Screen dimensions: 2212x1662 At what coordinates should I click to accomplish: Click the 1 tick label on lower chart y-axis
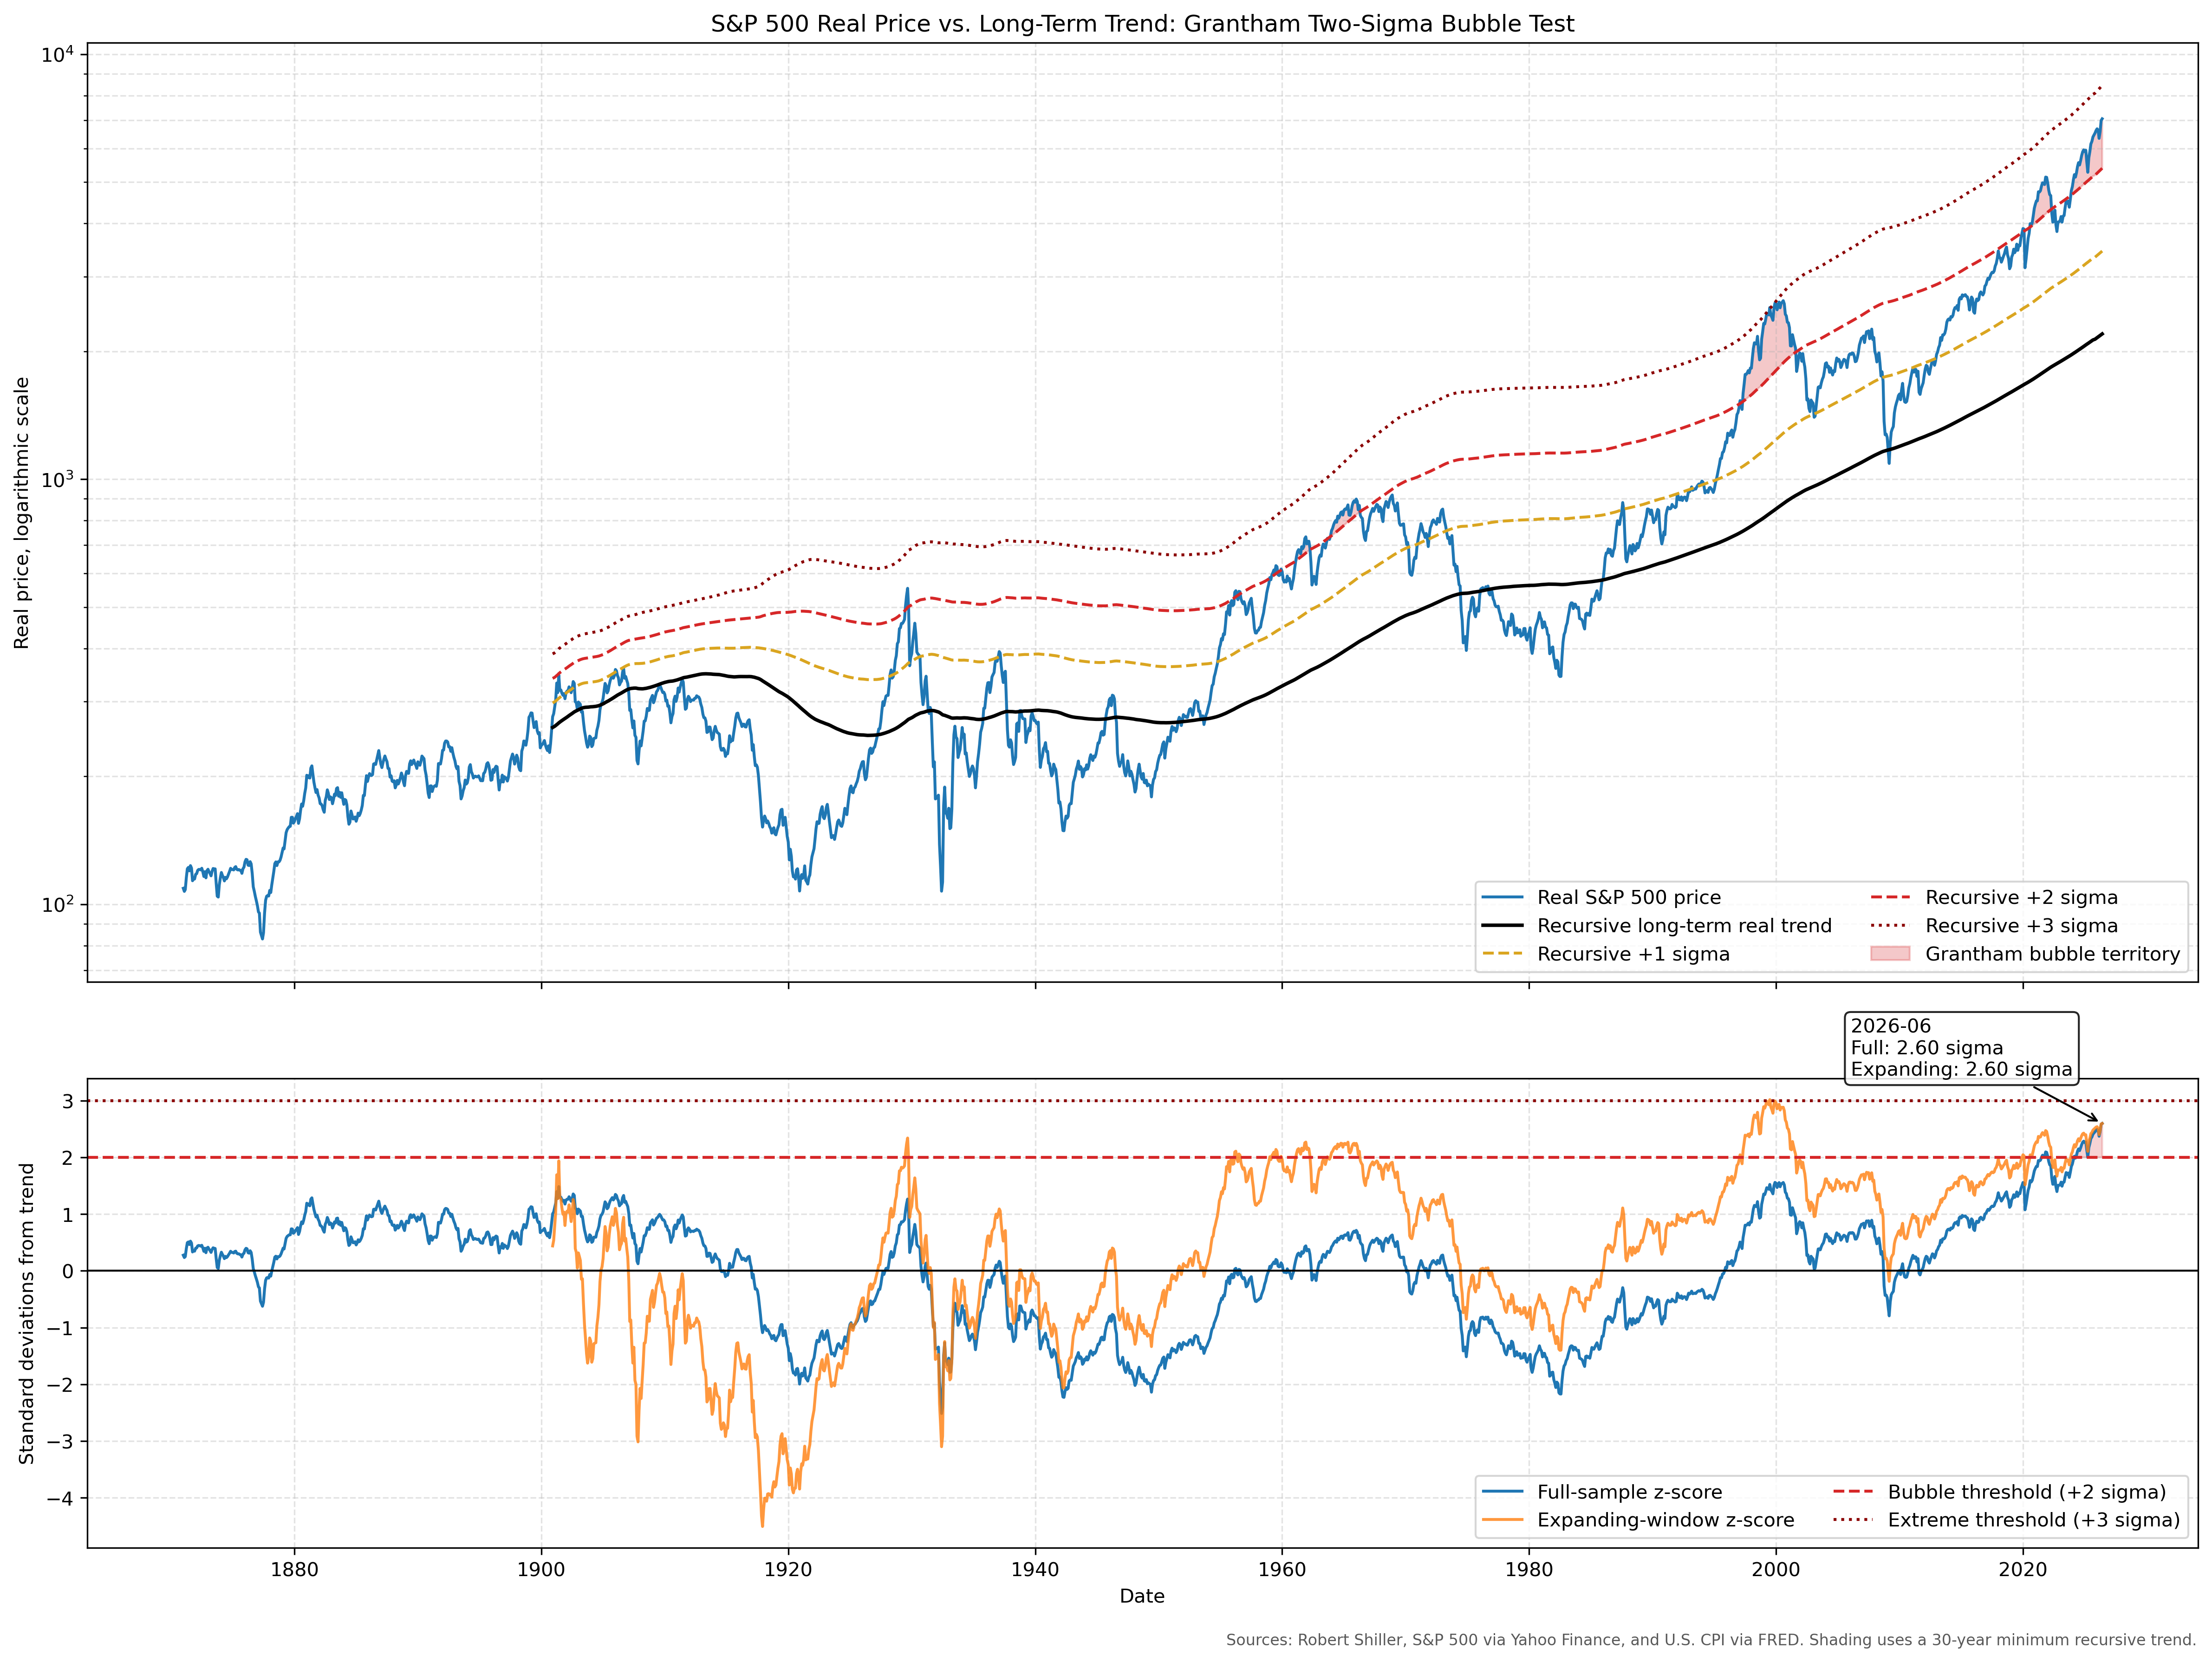(68, 1215)
